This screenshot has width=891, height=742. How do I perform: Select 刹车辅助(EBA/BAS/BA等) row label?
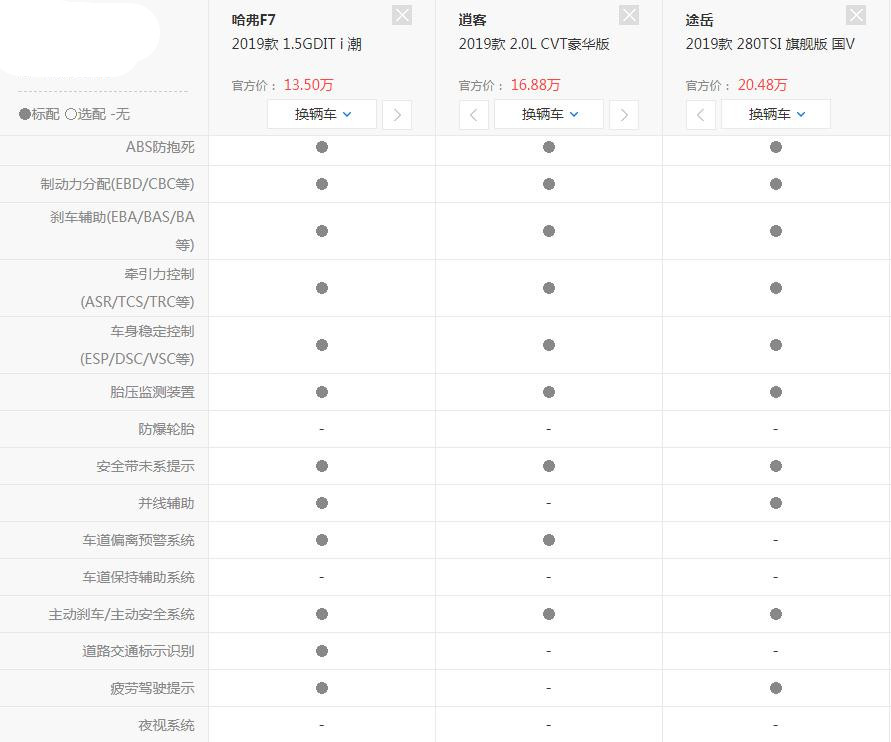pyautogui.click(x=122, y=231)
